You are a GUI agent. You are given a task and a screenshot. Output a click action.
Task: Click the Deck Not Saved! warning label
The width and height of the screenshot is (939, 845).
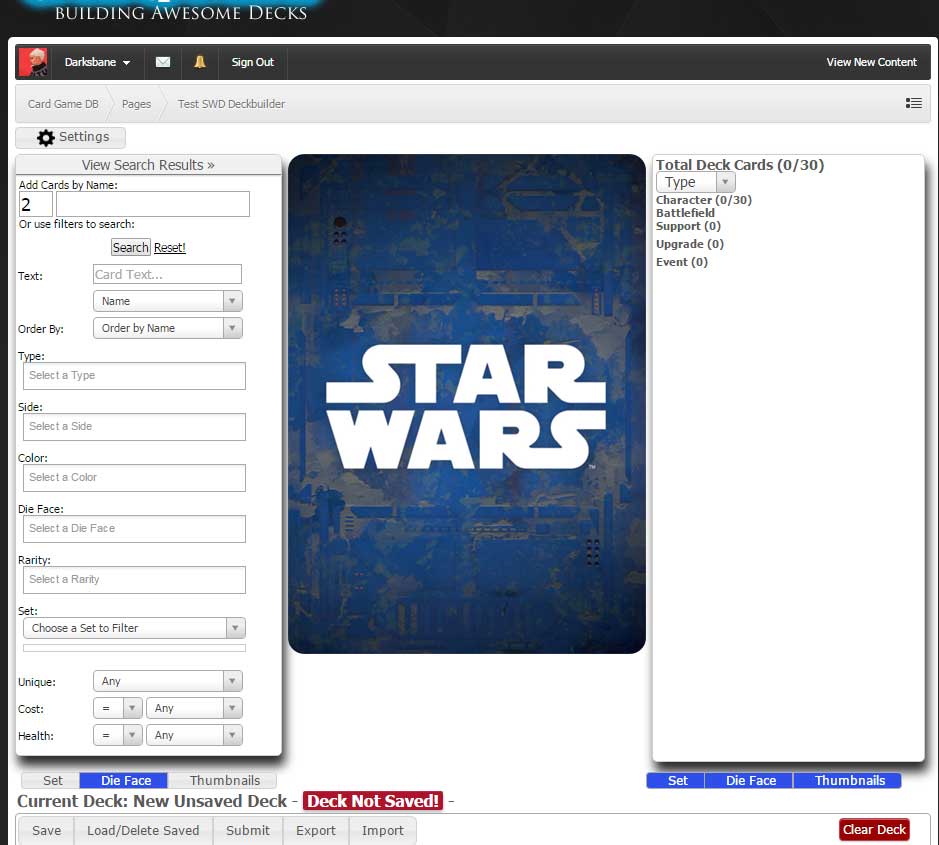[x=372, y=801]
